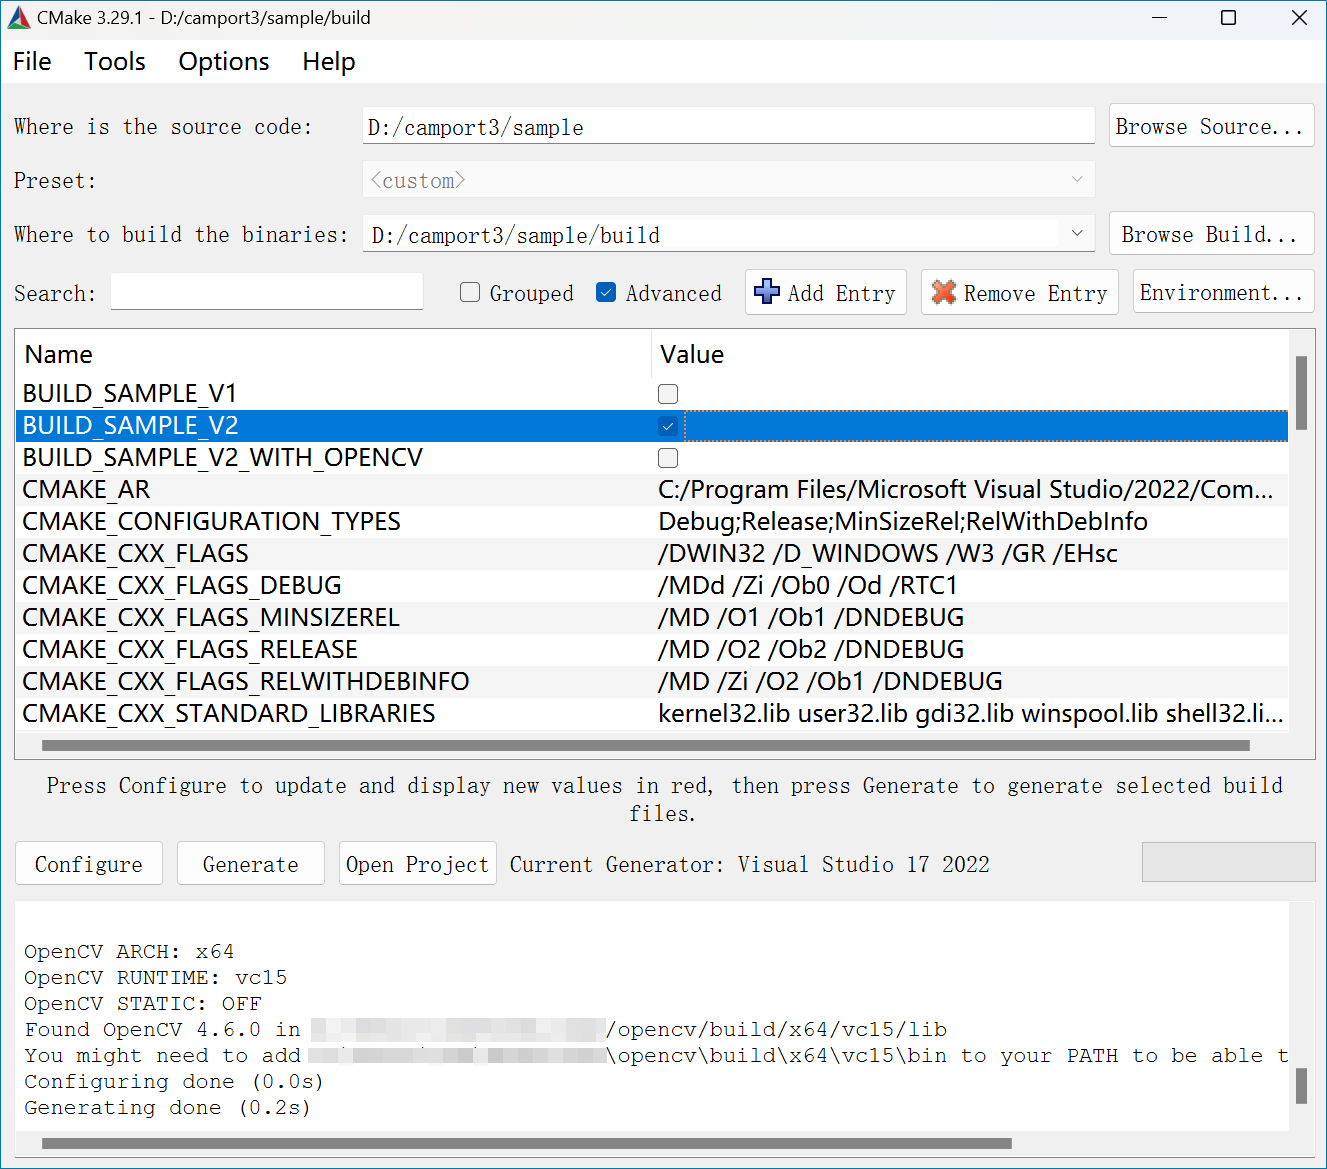The height and width of the screenshot is (1169, 1327).
Task: Open the Help menu
Action: click(329, 62)
